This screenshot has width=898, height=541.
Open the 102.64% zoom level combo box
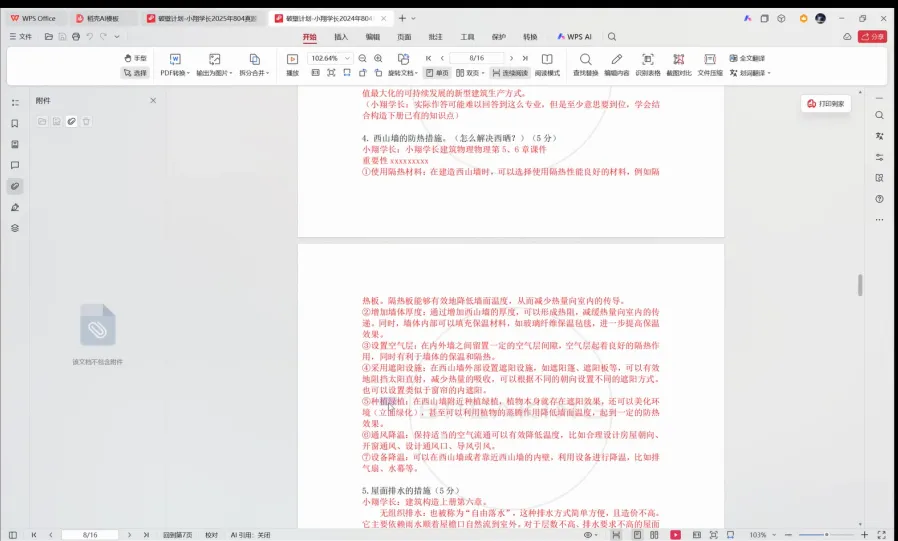point(329,58)
